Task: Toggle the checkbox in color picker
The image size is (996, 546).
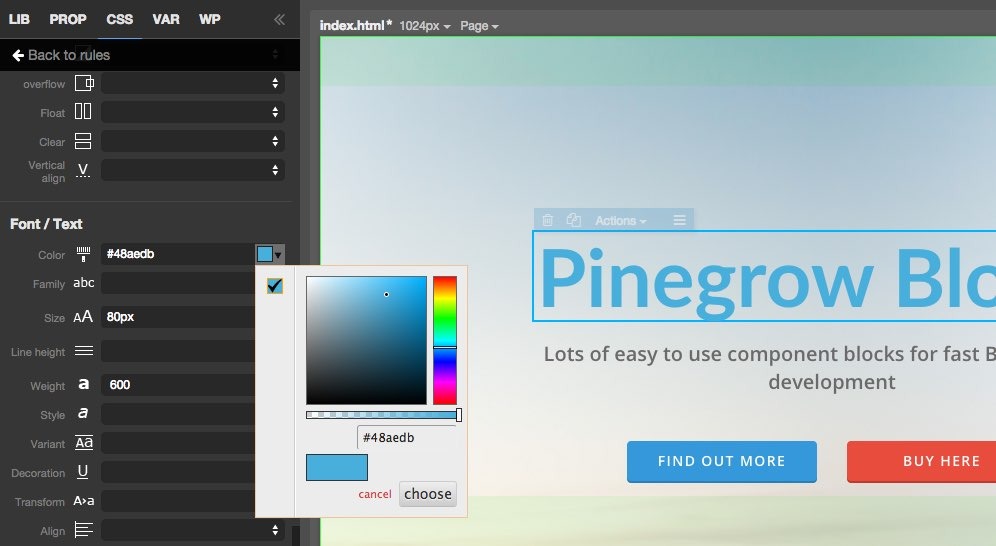Action: pyautogui.click(x=275, y=286)
